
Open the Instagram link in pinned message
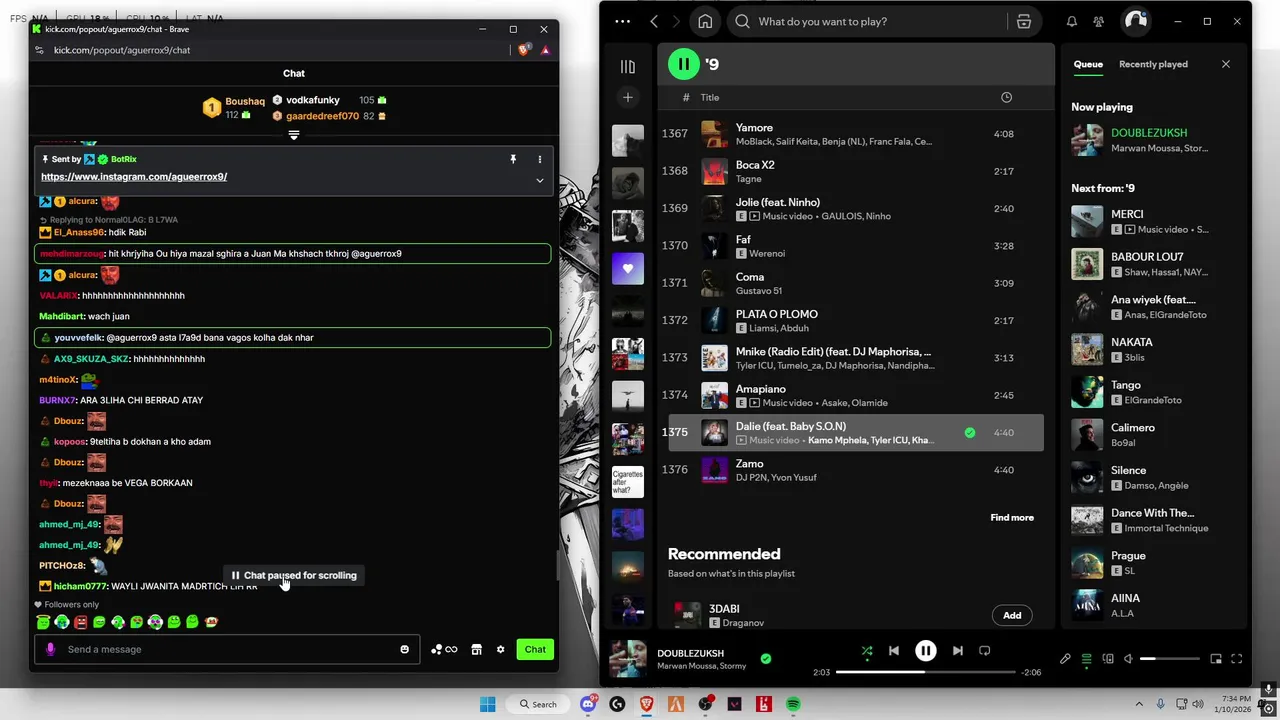click(x=134, y=177)
